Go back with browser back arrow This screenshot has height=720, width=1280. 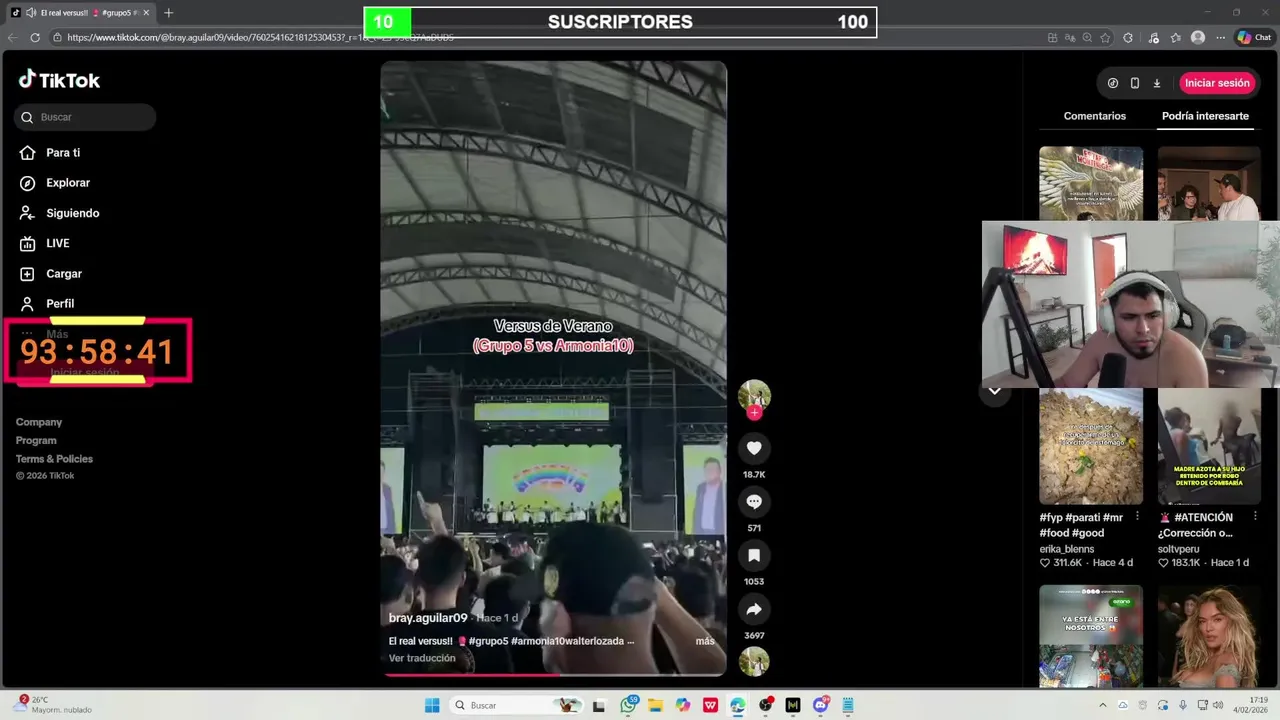(x=13, y=37)
